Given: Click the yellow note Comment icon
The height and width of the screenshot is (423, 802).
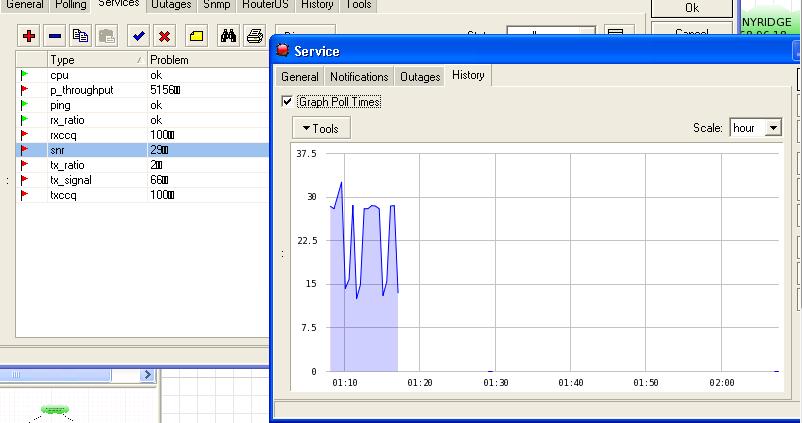Looking at the screenshot, I should click(196, 36).
